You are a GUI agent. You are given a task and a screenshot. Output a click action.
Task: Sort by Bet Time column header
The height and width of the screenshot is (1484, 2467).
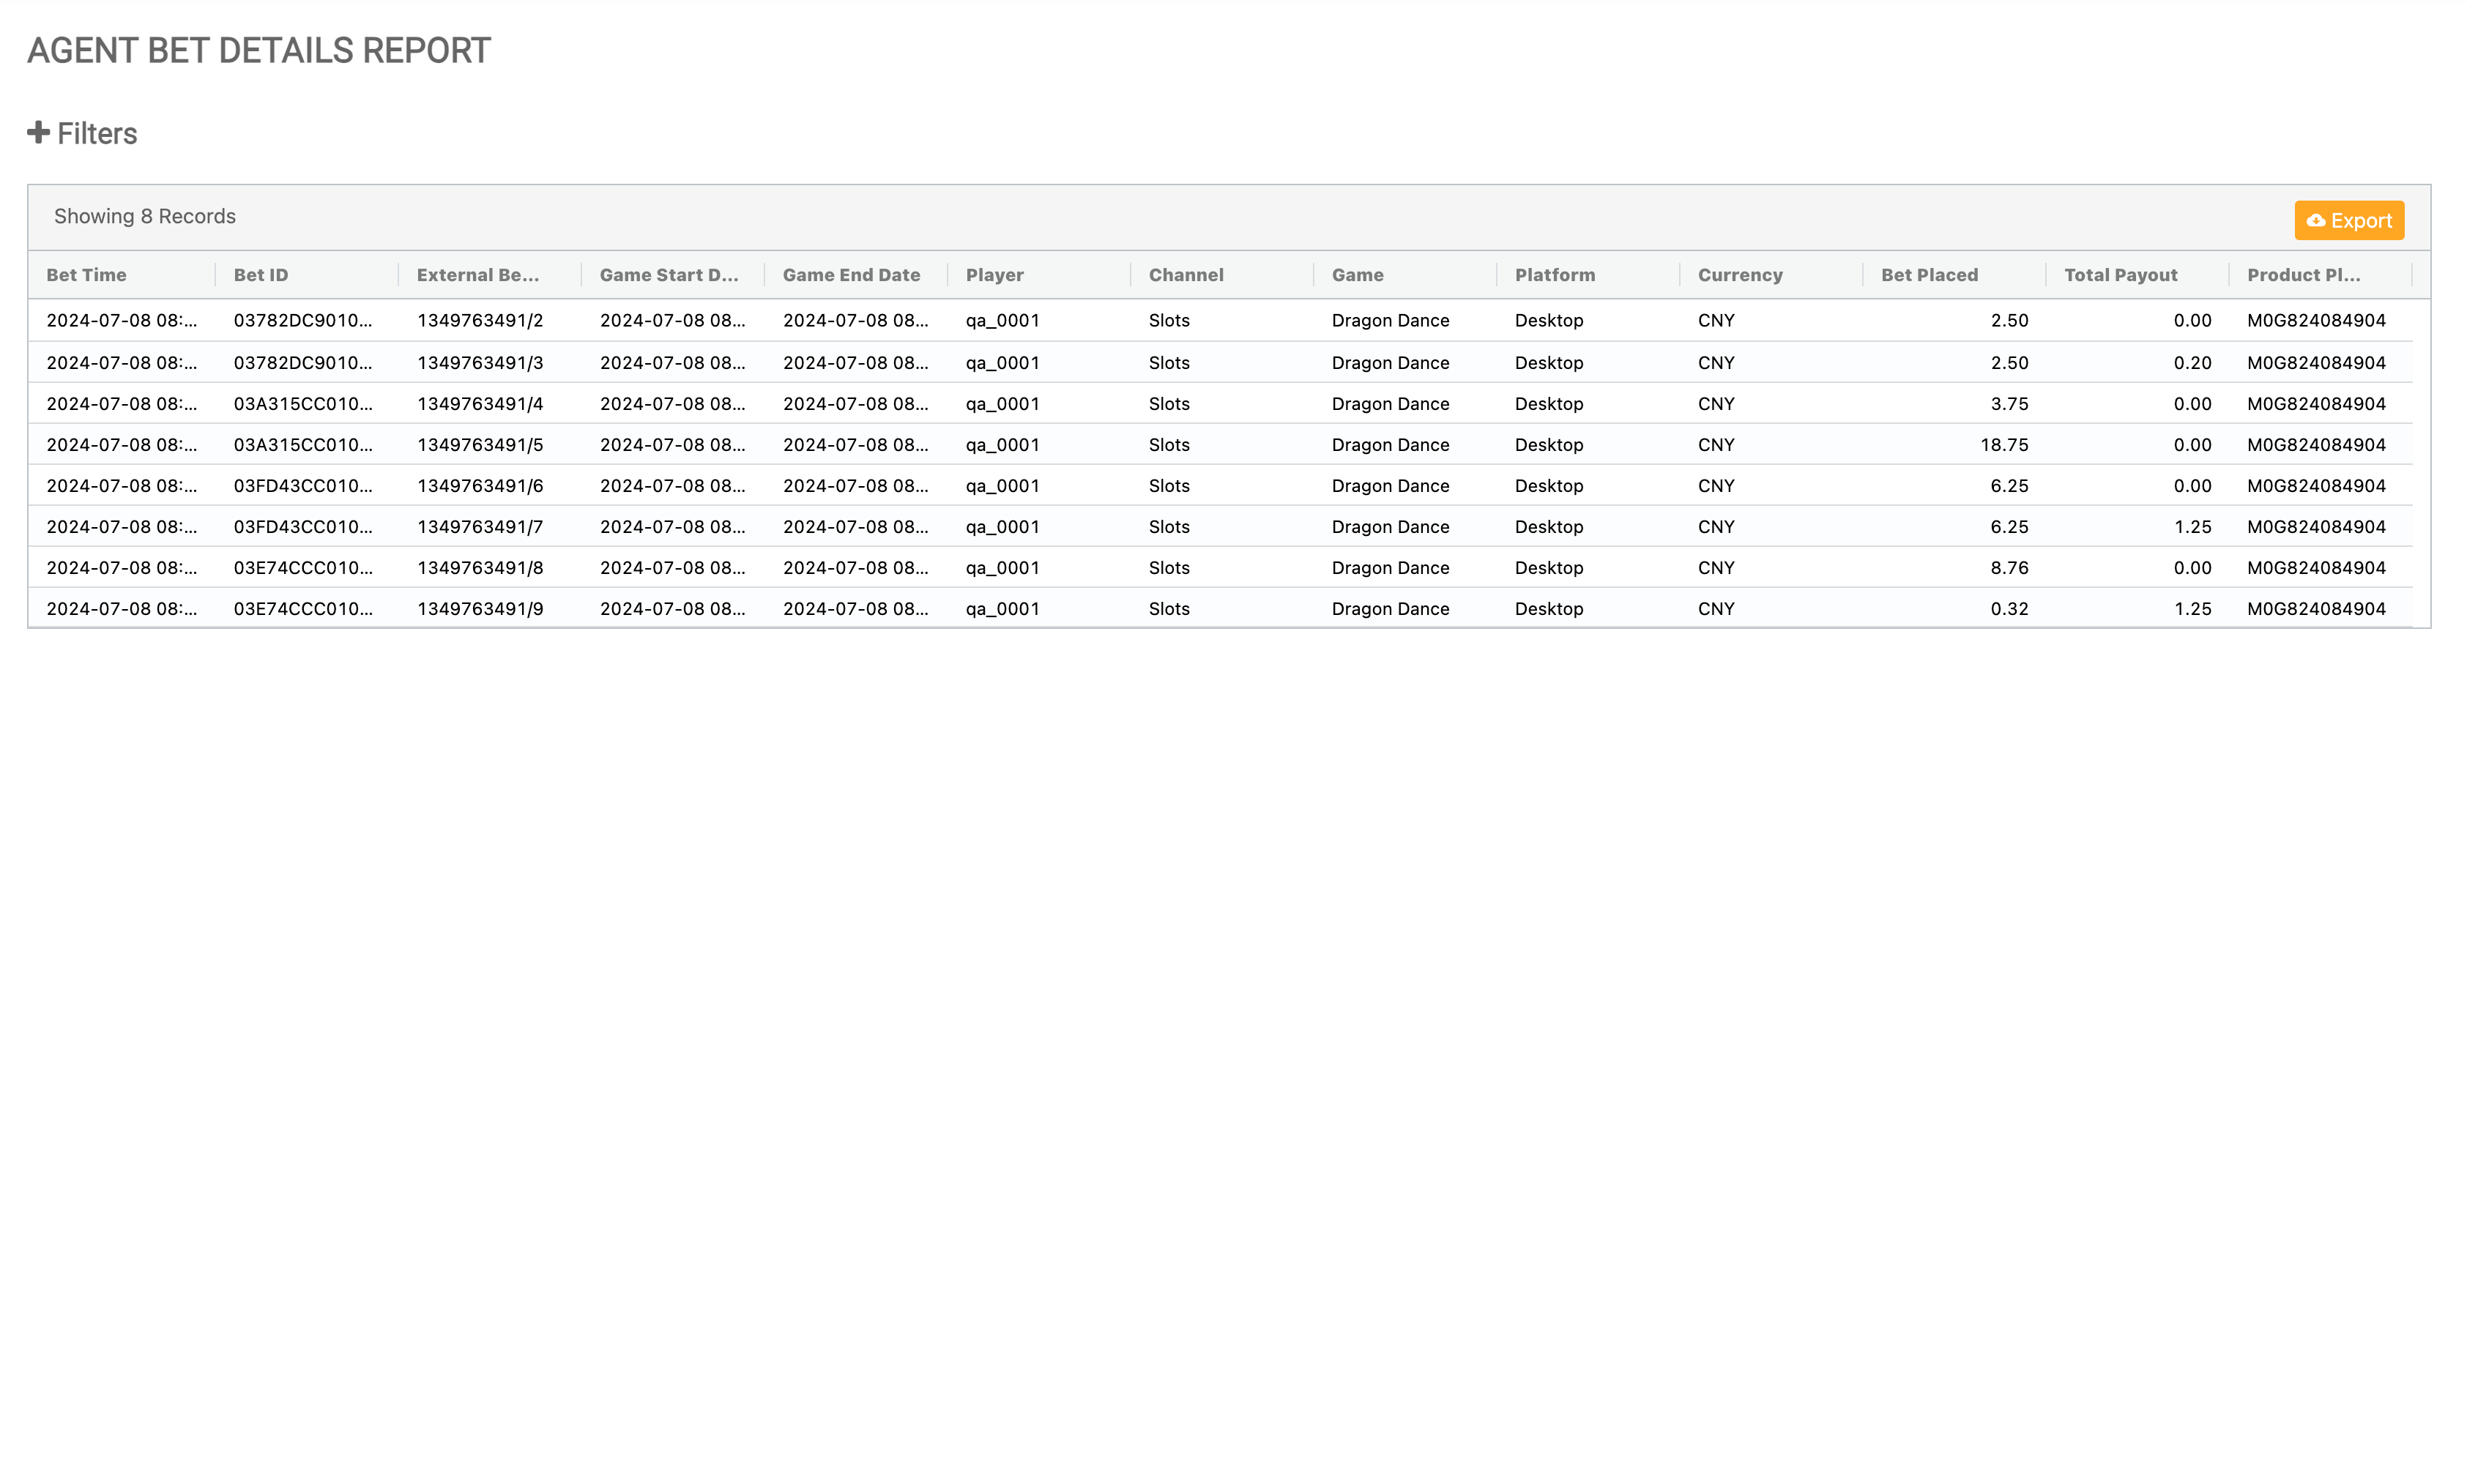(x=86, y=275)
